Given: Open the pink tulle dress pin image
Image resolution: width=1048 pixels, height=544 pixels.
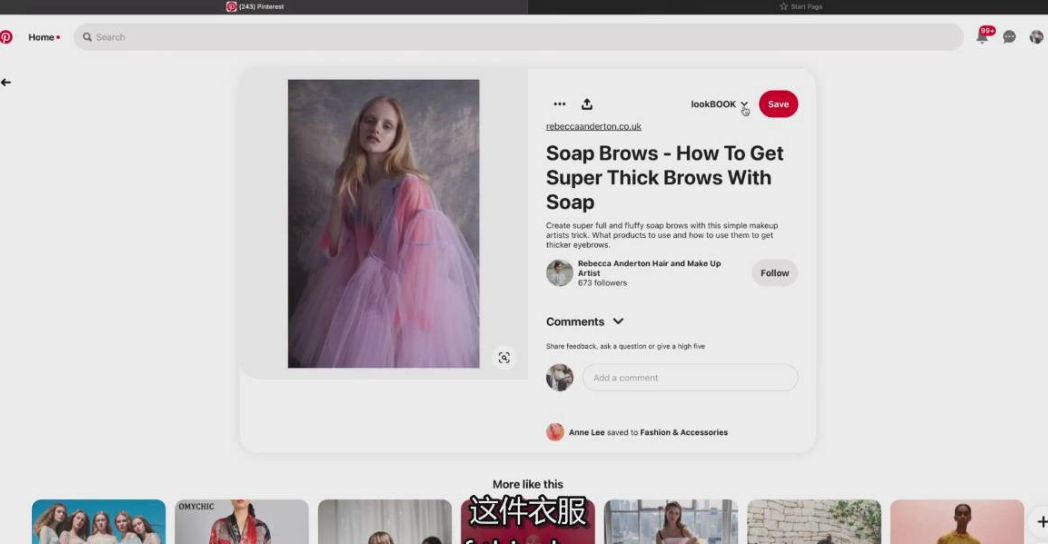Looking at the screenshot, I should tap(383, 224).
